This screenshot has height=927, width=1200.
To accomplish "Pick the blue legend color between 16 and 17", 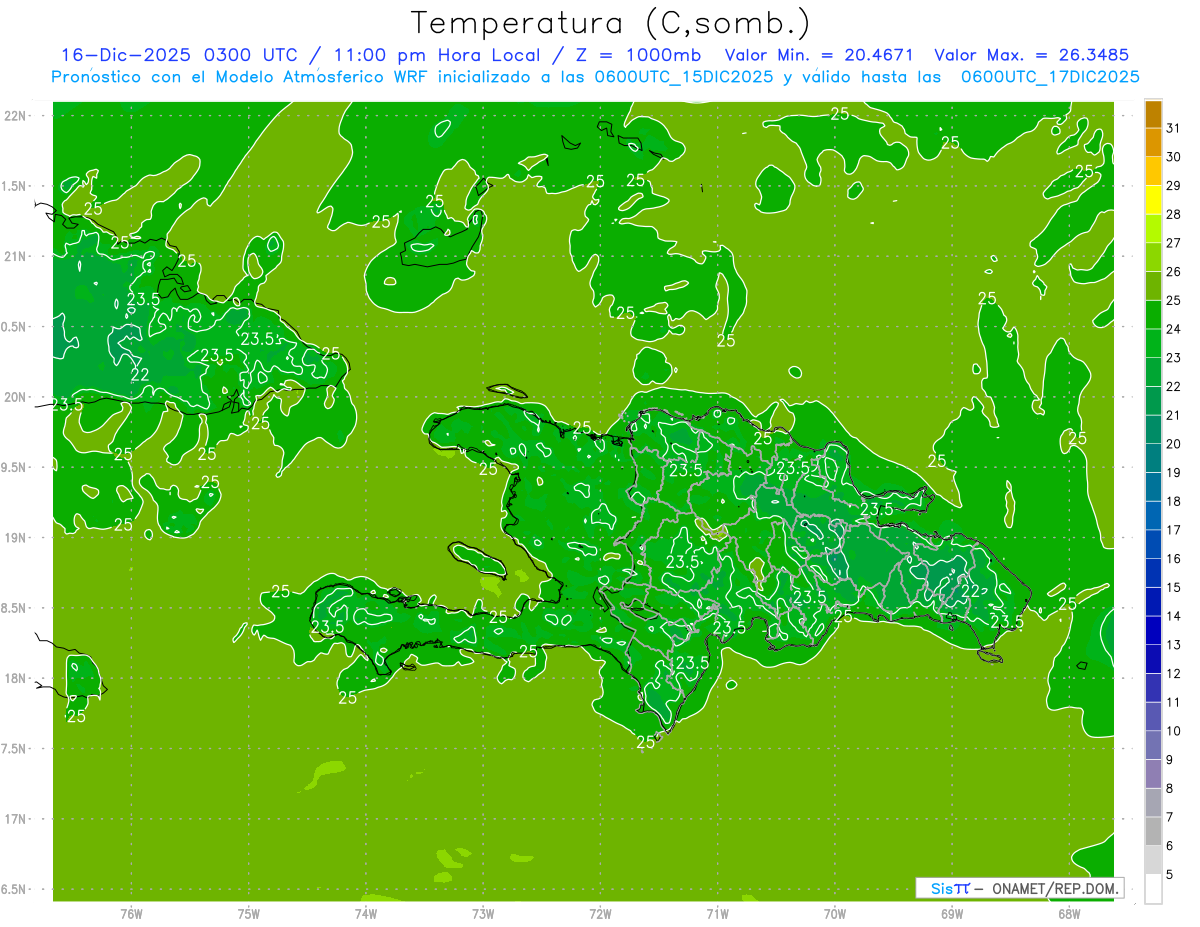I will (1153, 544).
